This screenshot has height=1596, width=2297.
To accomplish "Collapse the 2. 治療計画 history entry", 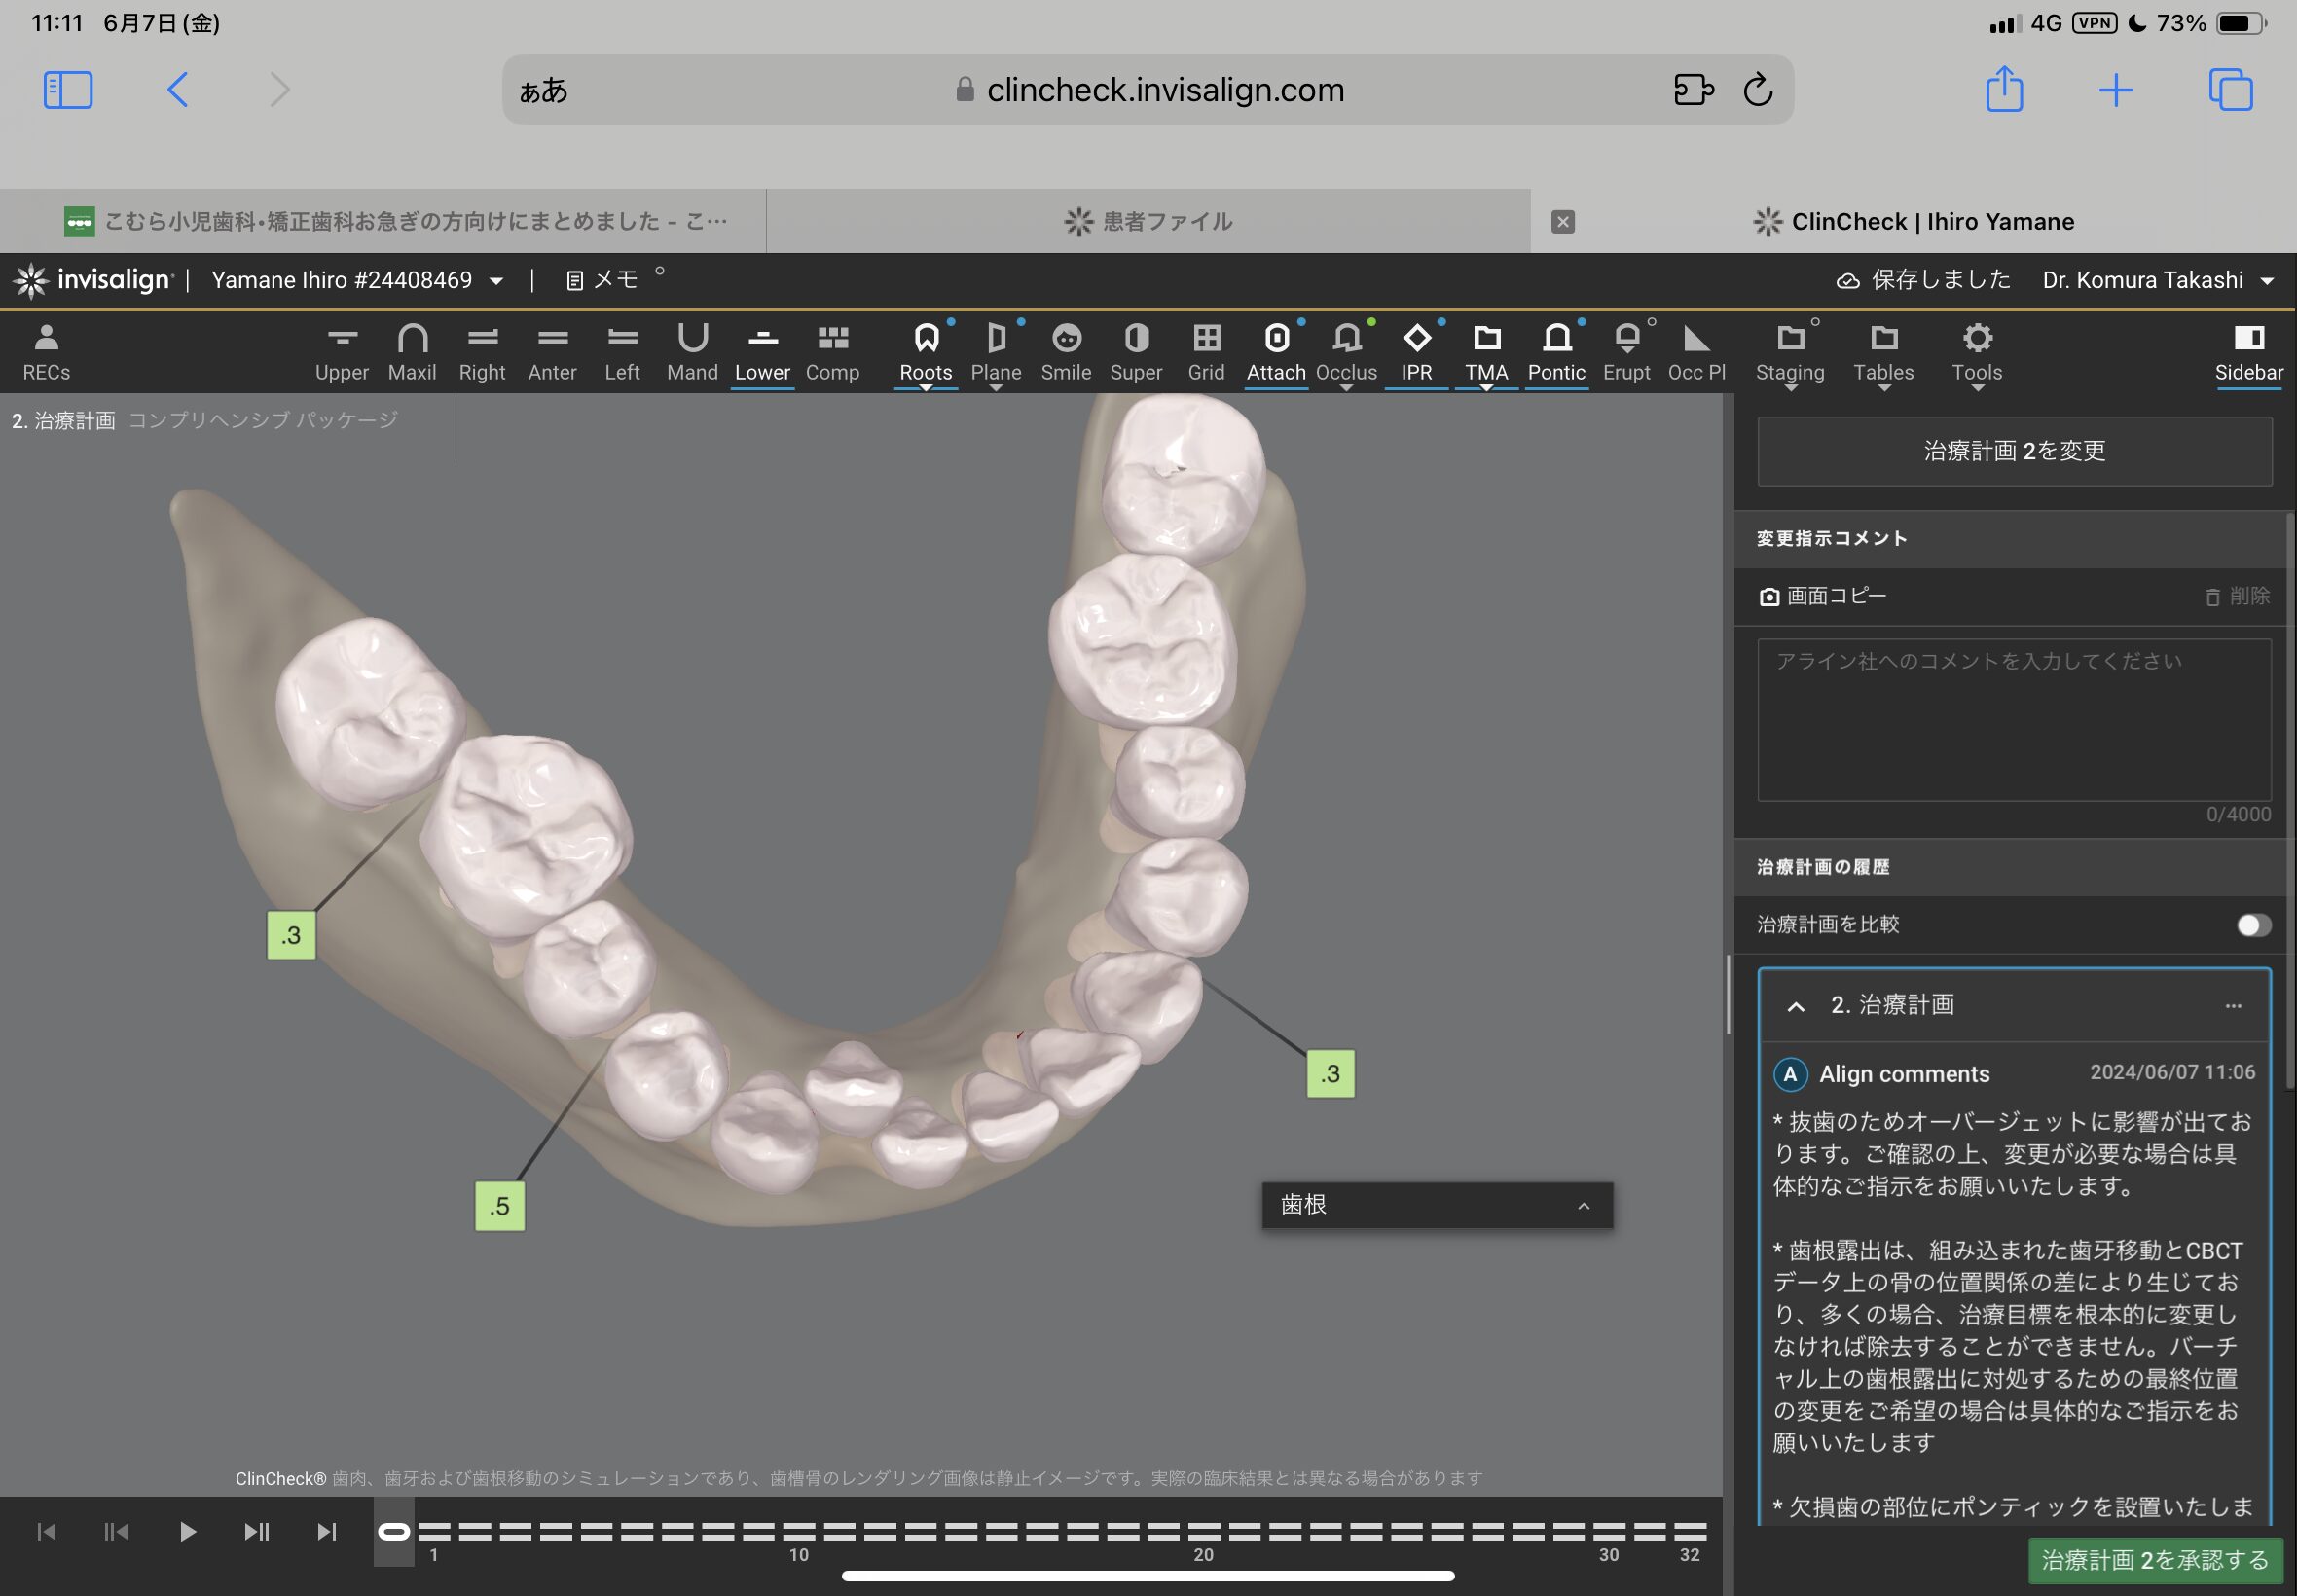I will point(1796,1006).
